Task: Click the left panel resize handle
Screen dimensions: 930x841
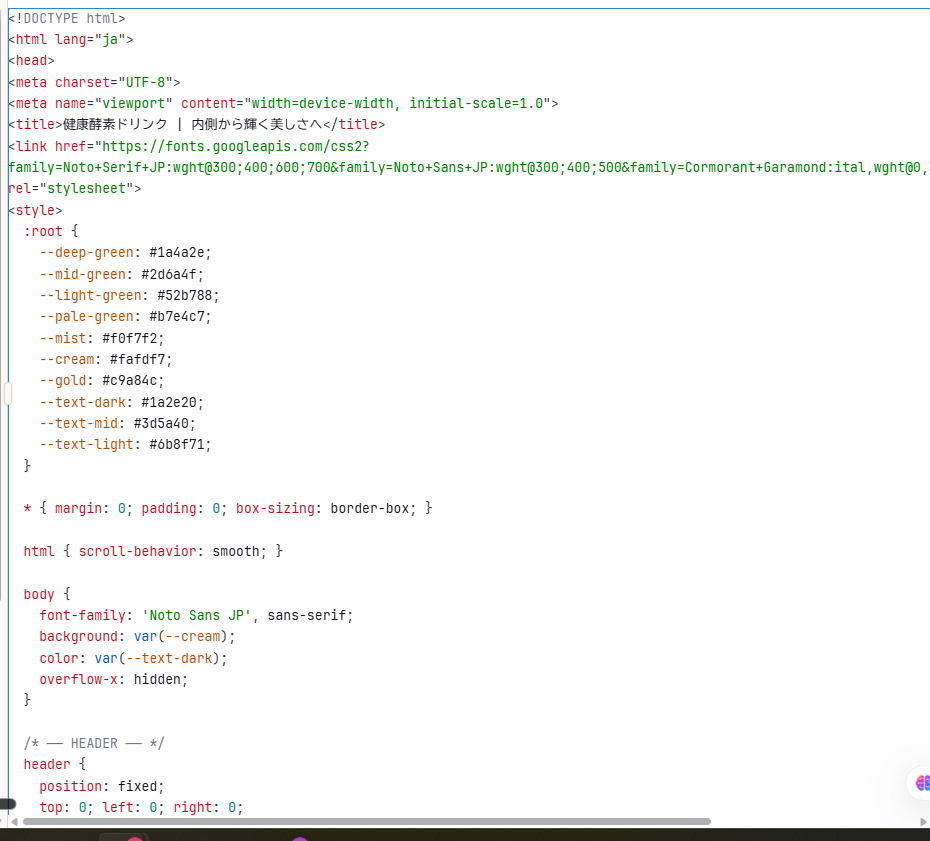Action: [7, 394]
